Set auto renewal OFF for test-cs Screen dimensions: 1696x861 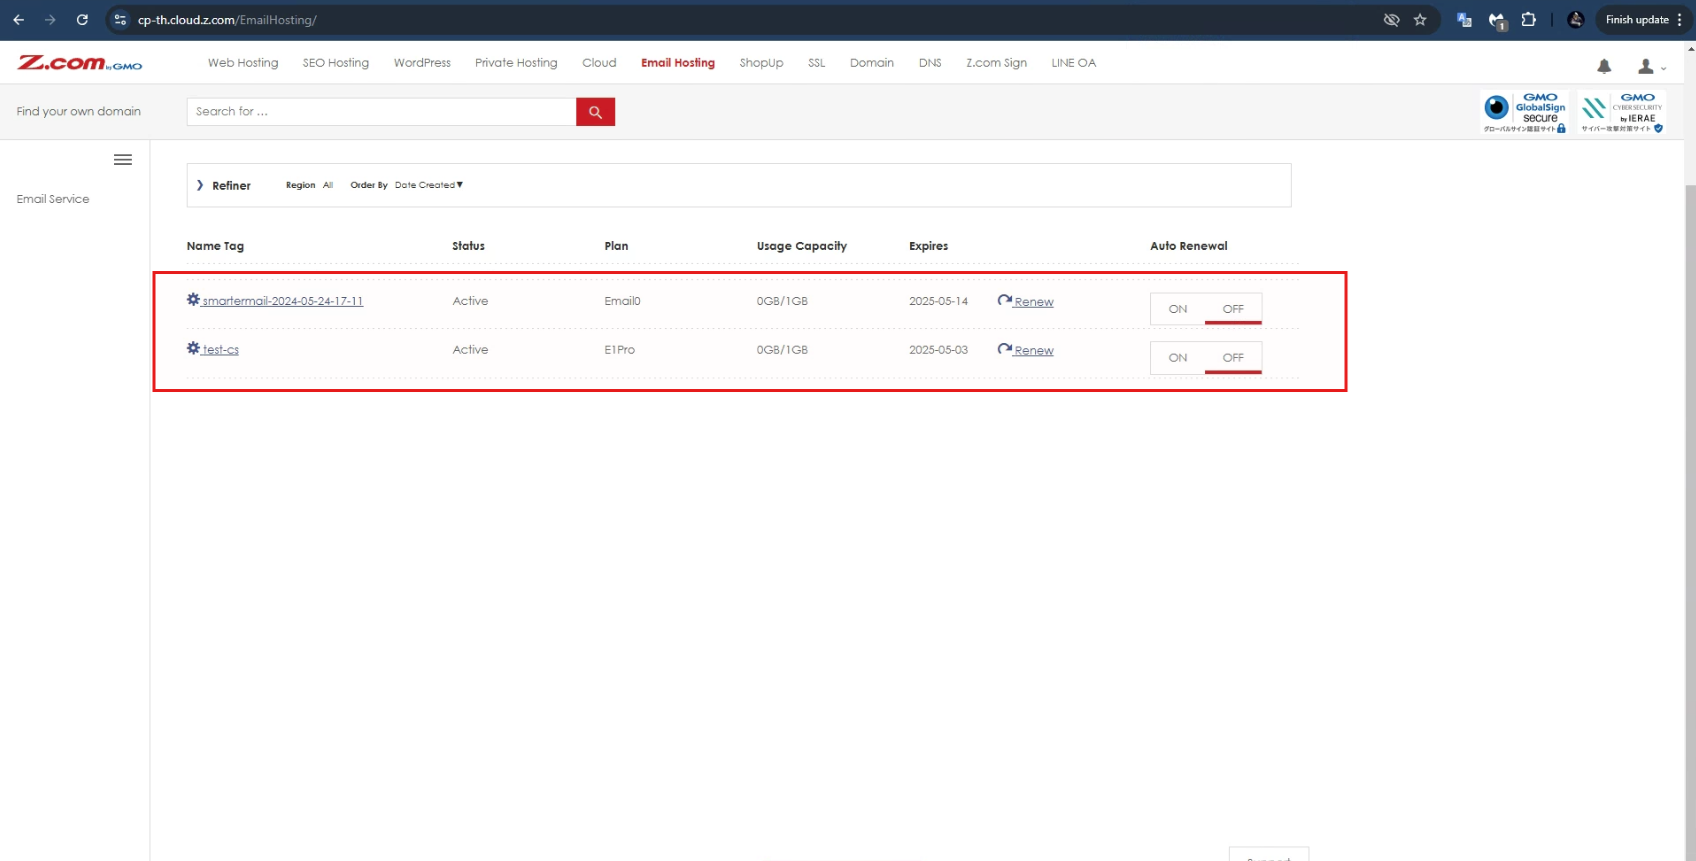click(x=1233, y=358)
